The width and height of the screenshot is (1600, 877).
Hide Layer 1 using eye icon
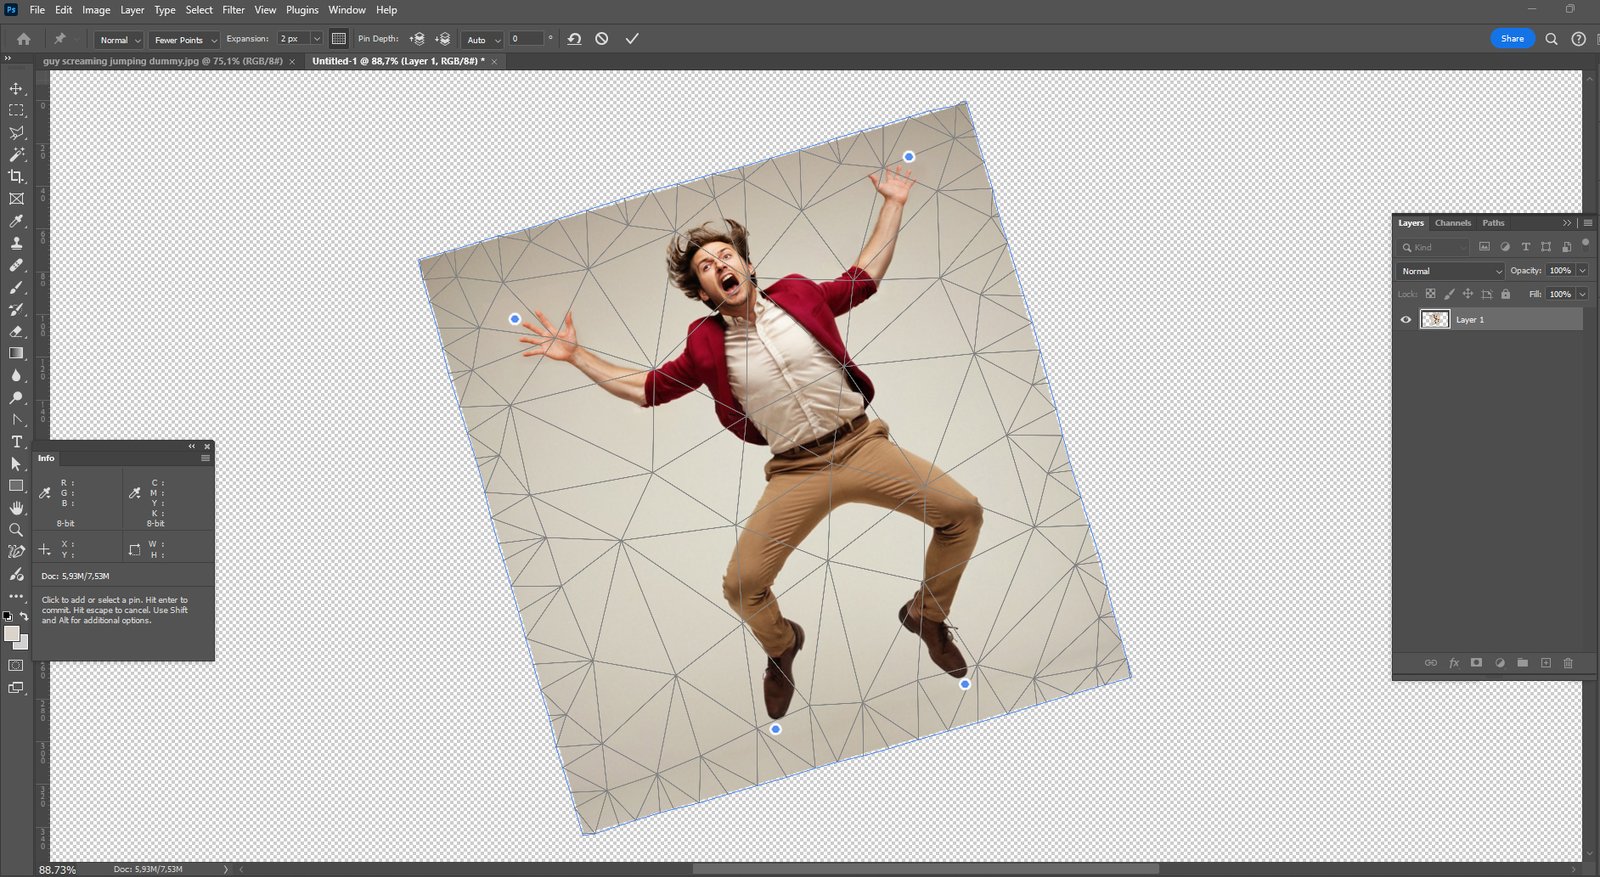1406,320
